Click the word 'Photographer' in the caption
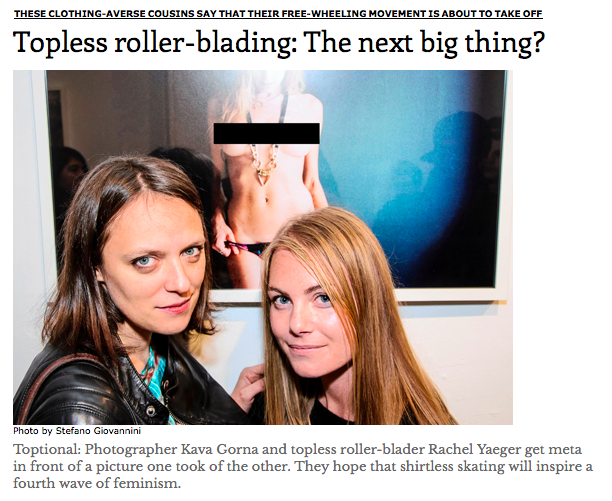 (x=131, y=449)
